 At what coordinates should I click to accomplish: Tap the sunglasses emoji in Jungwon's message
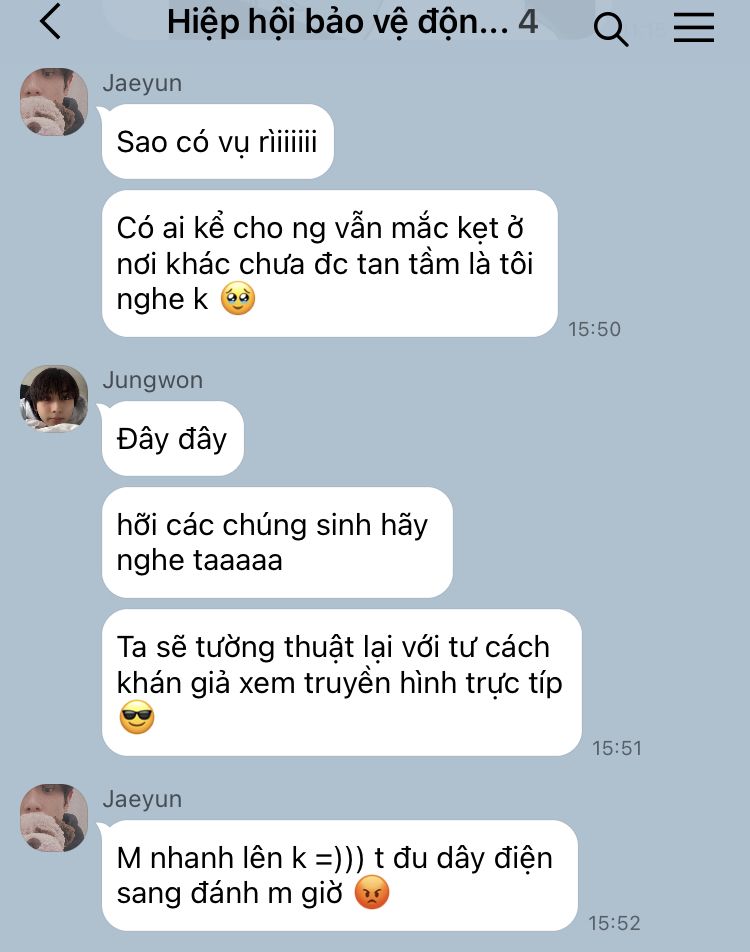click(137, 717)
